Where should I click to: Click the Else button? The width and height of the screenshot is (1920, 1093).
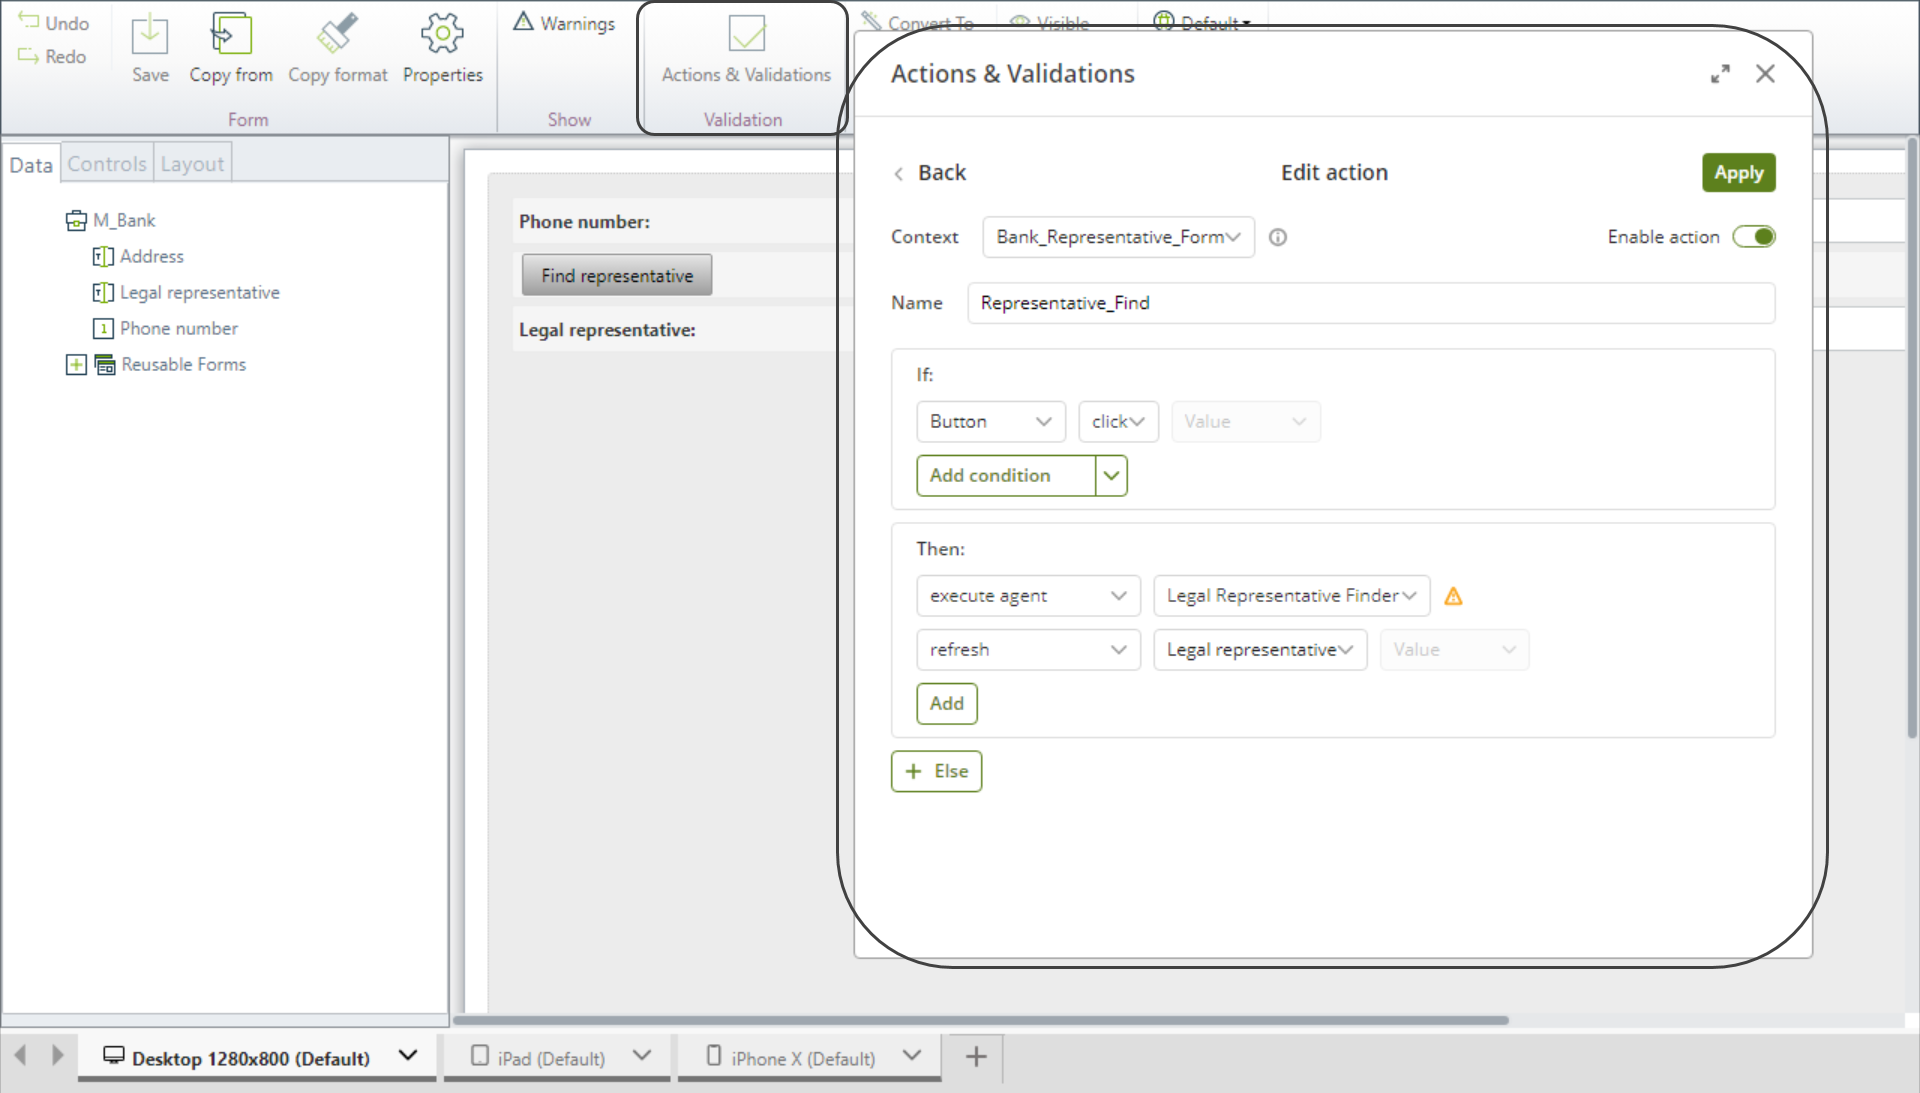tap(936, 771)
